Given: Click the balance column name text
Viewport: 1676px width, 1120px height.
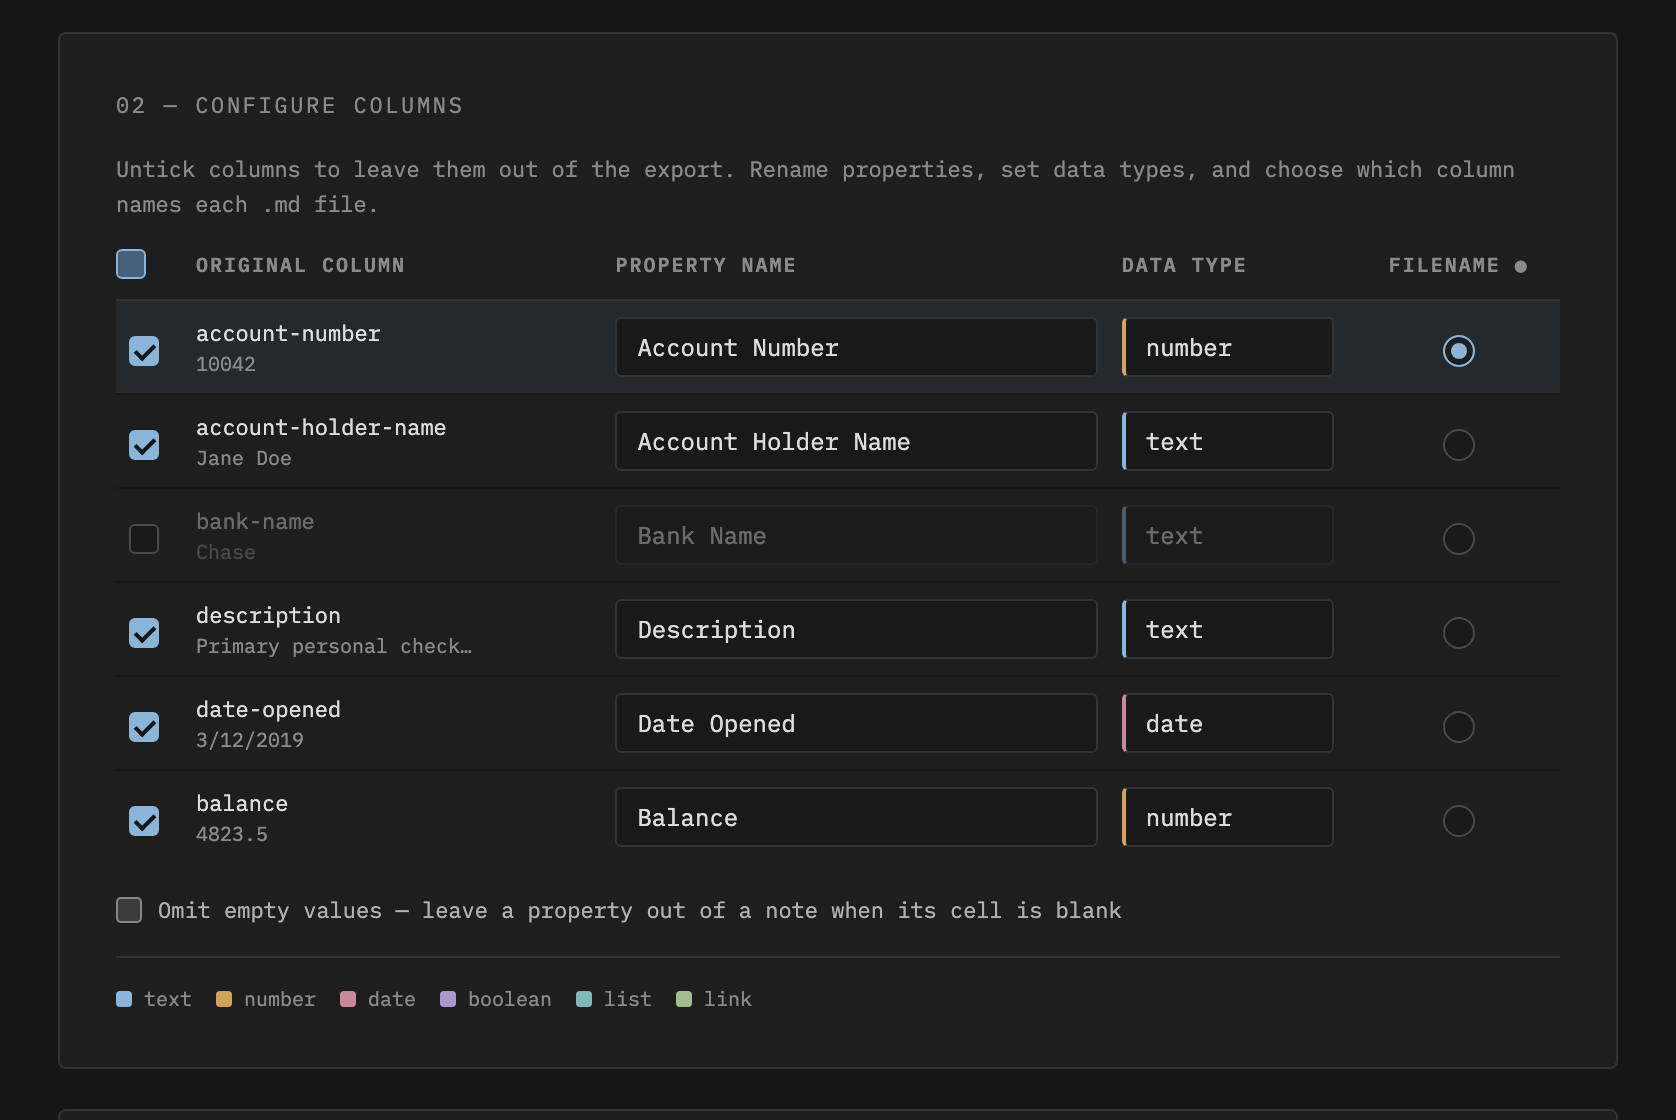Looking at the screenshot, I should point(242,803).
